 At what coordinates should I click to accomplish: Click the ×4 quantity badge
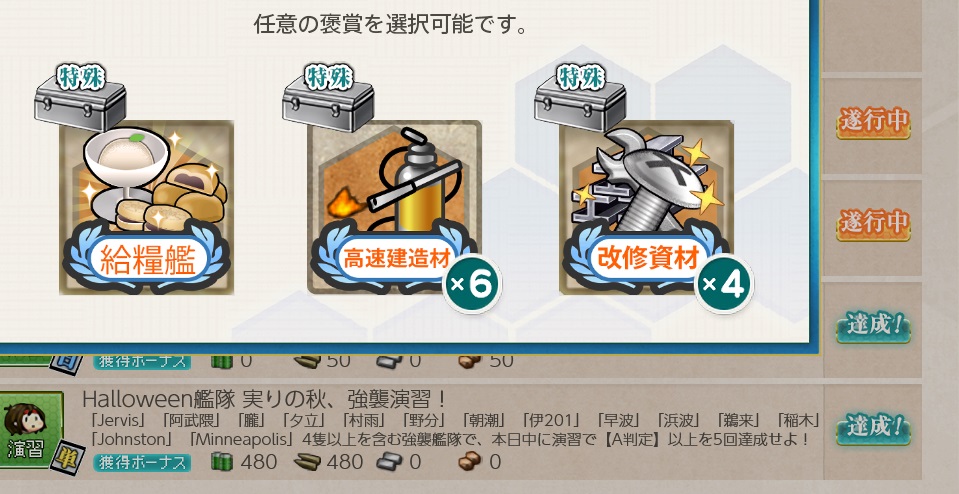(x=724, y=284)
